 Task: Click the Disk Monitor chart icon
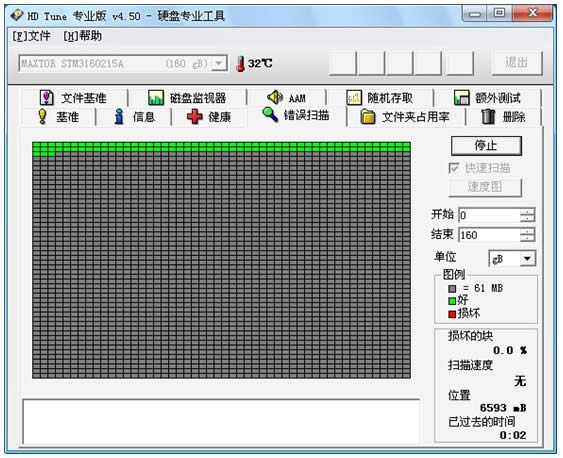pos(156,98)
